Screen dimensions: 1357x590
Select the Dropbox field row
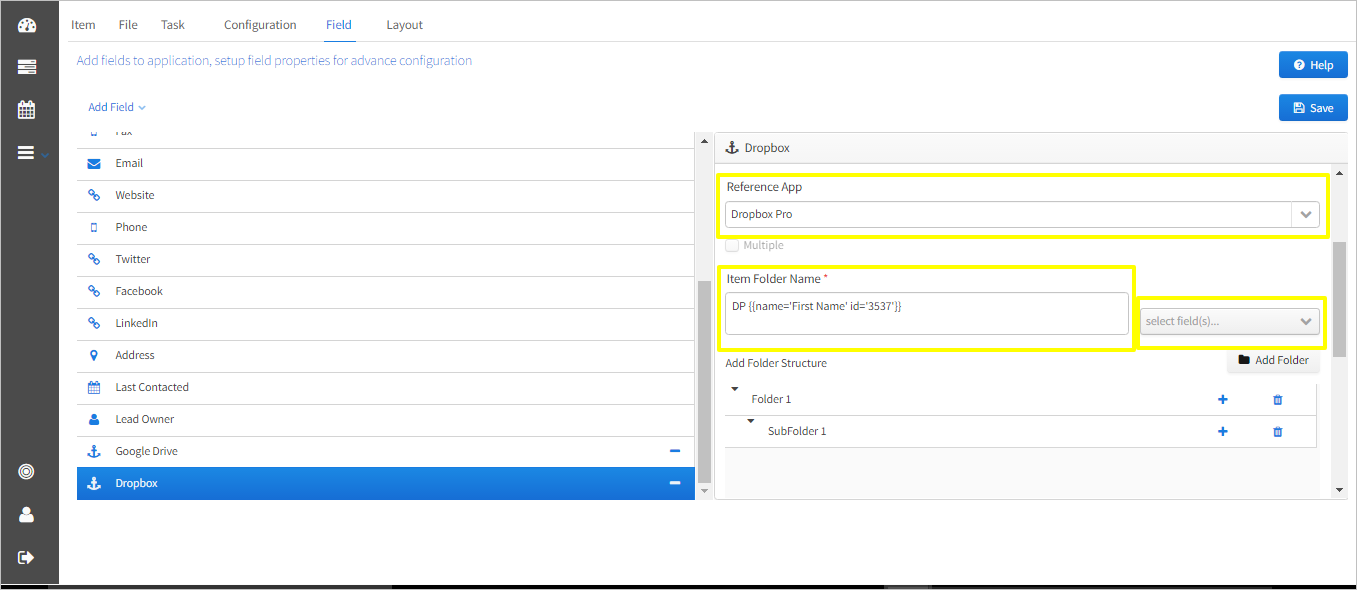386,483
